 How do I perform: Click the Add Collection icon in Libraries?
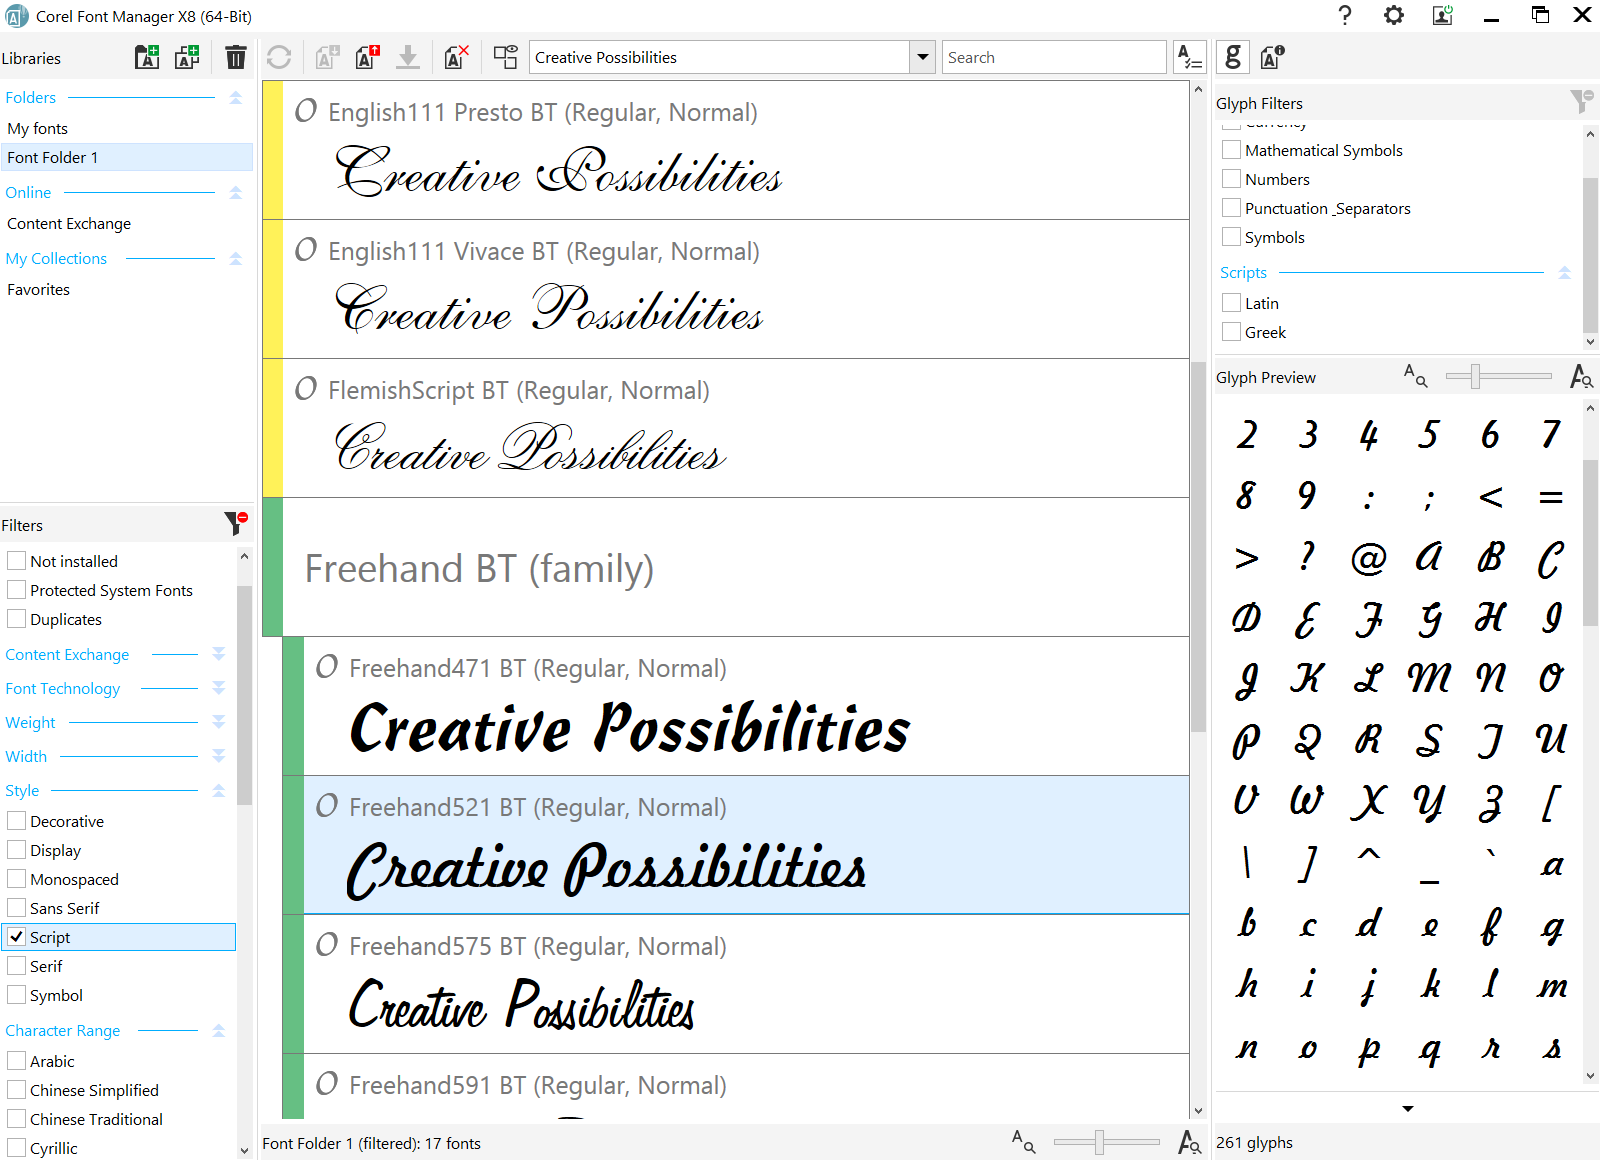point(187,57)
